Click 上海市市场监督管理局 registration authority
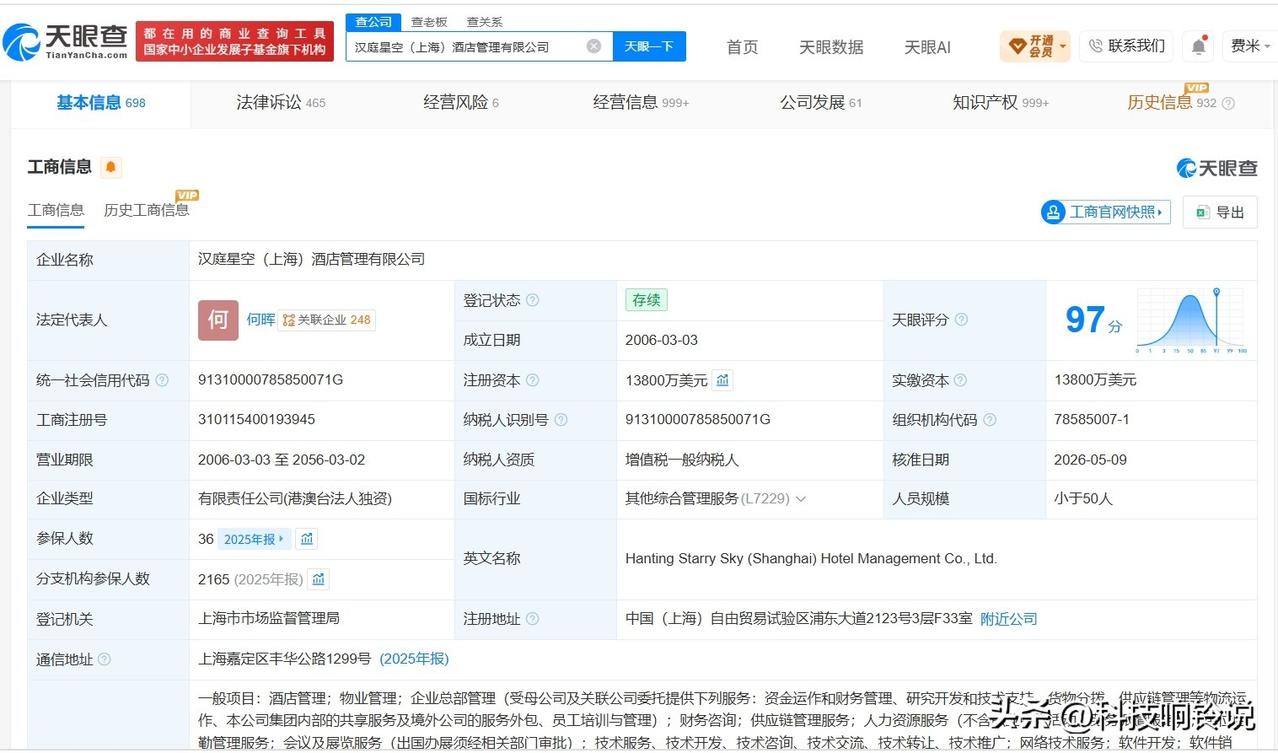The width and height of the screenshot is (1278, 753). coord(269,619)
